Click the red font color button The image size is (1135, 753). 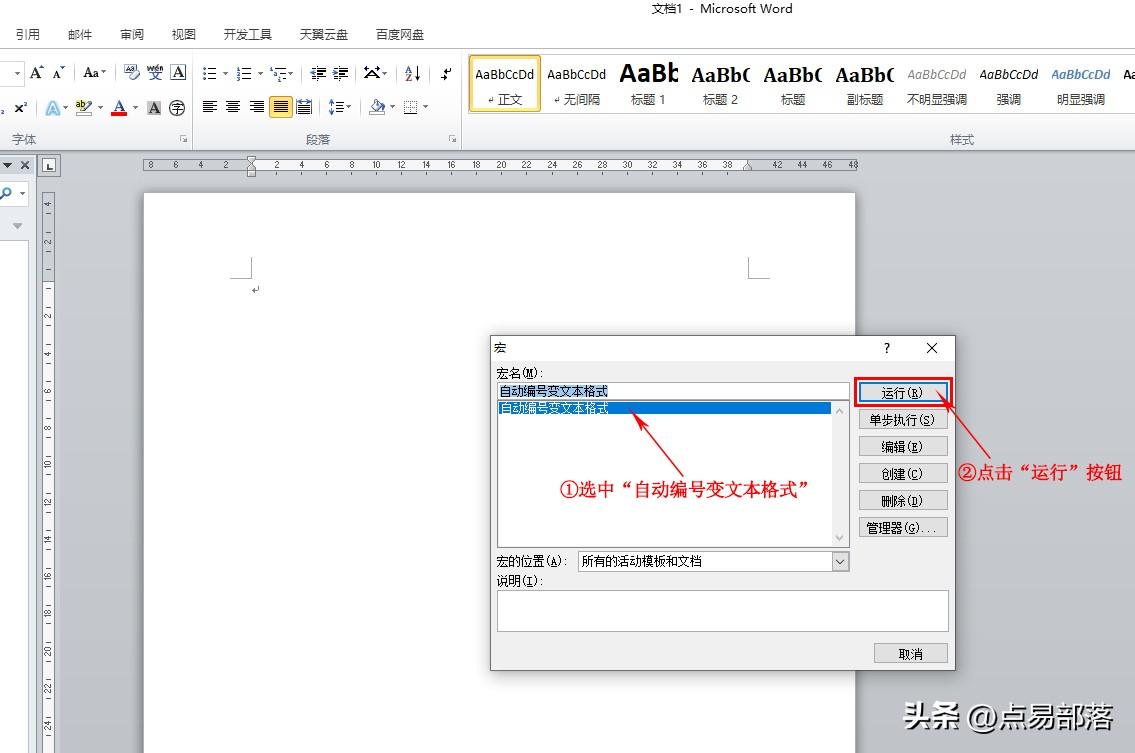(x=119, y=108)
